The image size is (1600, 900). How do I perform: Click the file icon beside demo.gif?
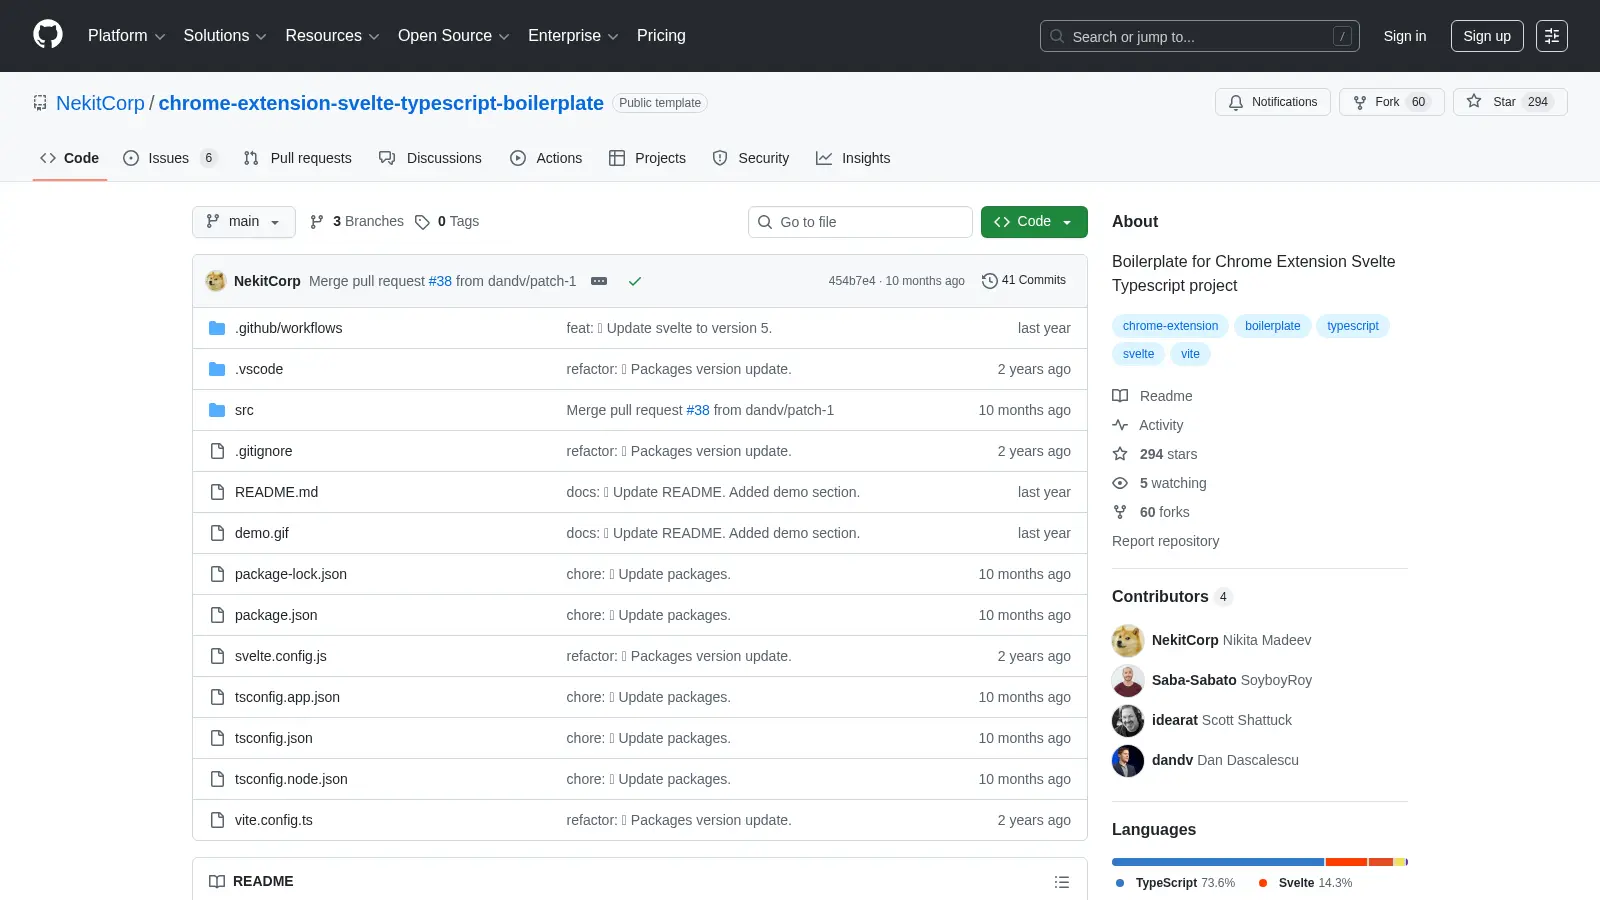(x=217, y=533)
